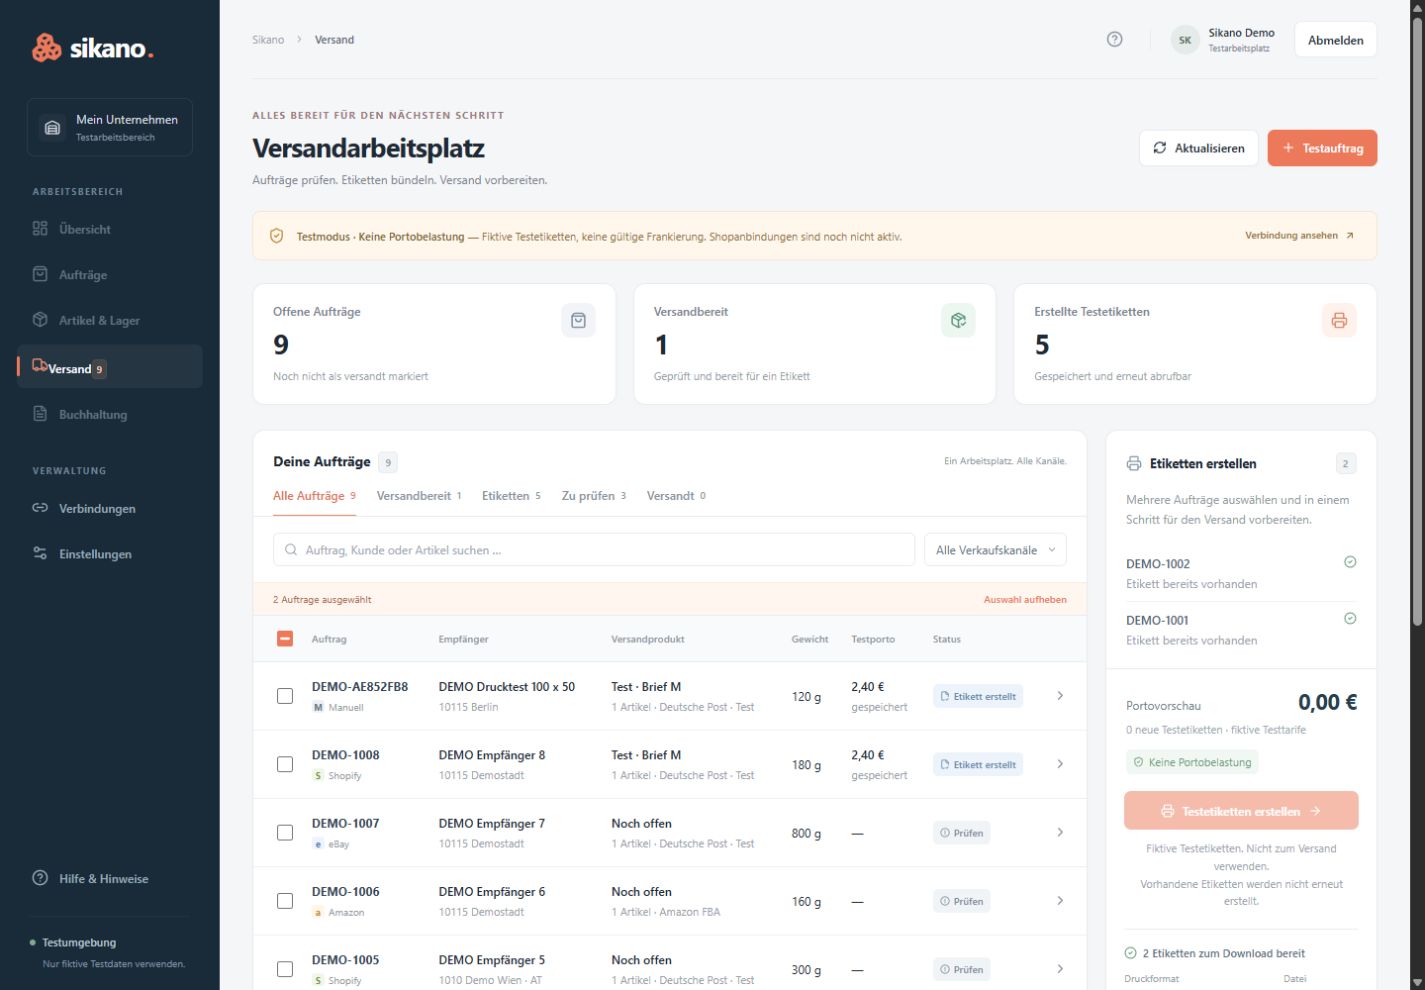Switch to the Etiketten tab
The width and height of the screenshot is (1425, 990).
click(x=511, y=496)
